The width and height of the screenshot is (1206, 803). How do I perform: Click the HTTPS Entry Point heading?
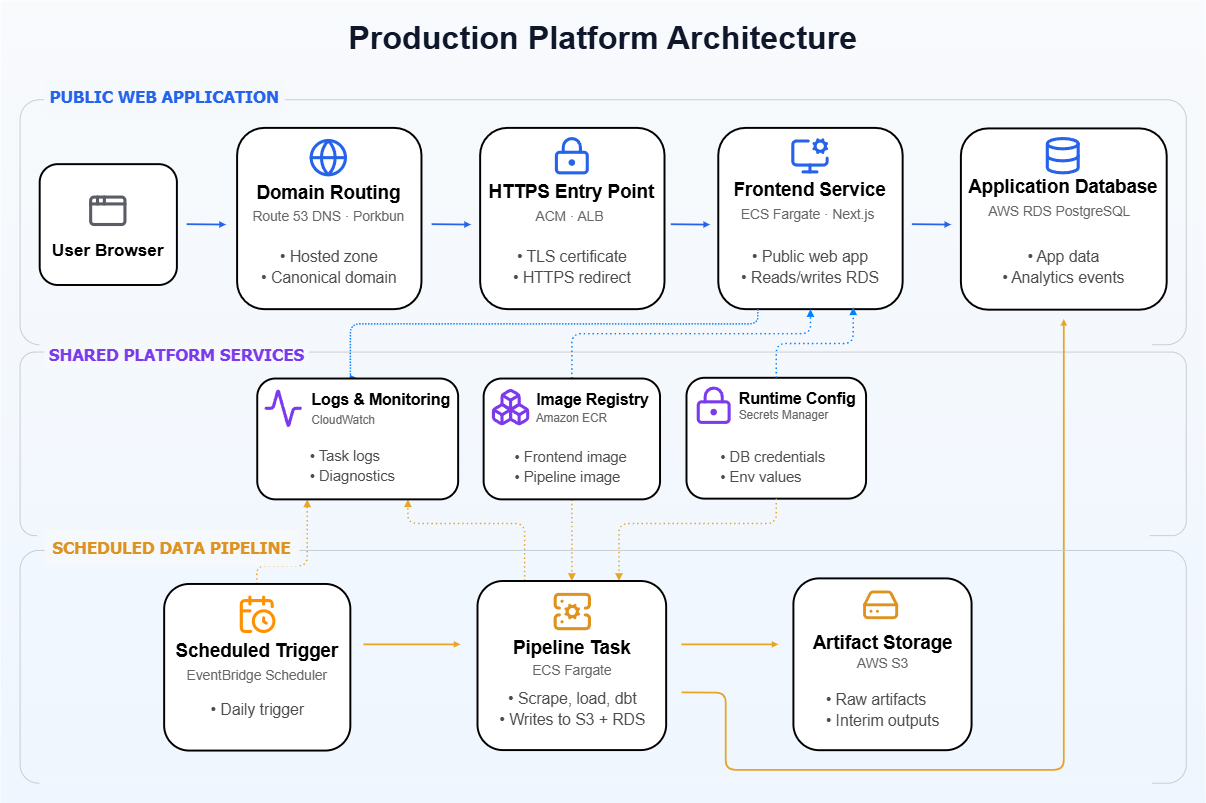(x=572, y=191)
